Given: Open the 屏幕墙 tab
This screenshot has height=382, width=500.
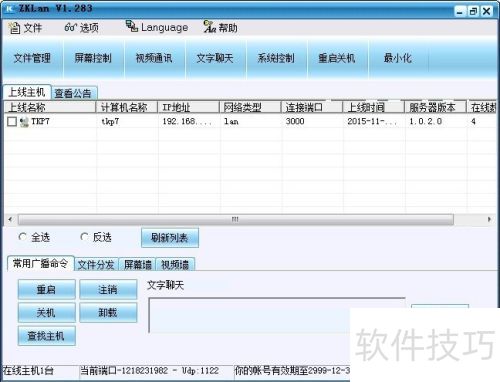Looking at the screenshot, I should pos(138,265).
